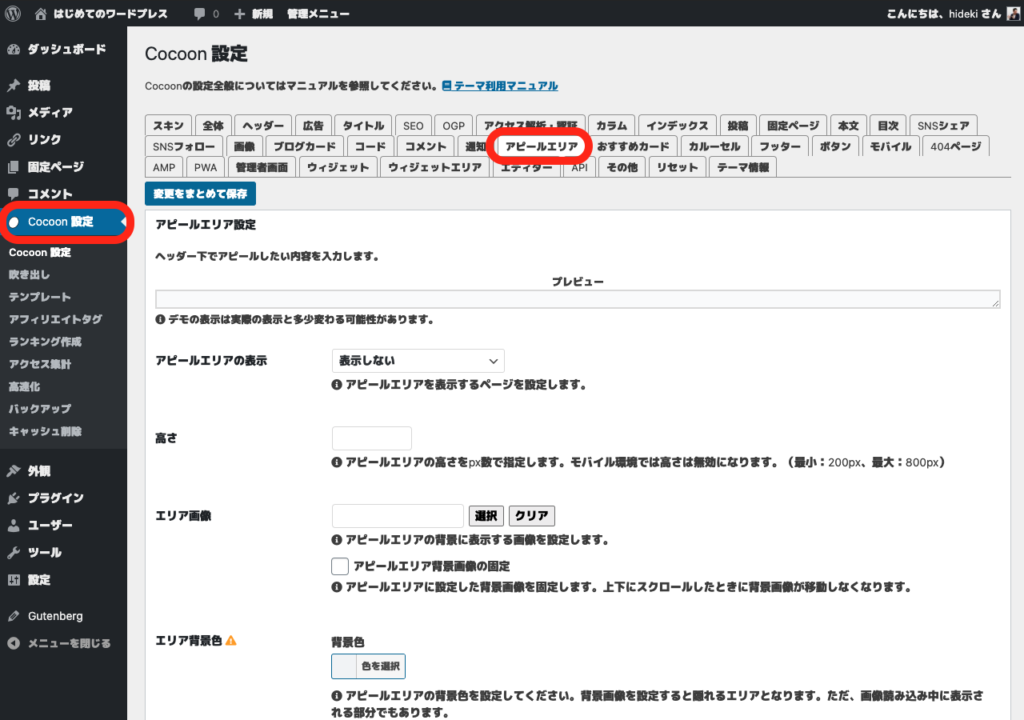Open the hideki user avatar
This screenshot has width=1024, height=720.
click(x=1013, y=13)
